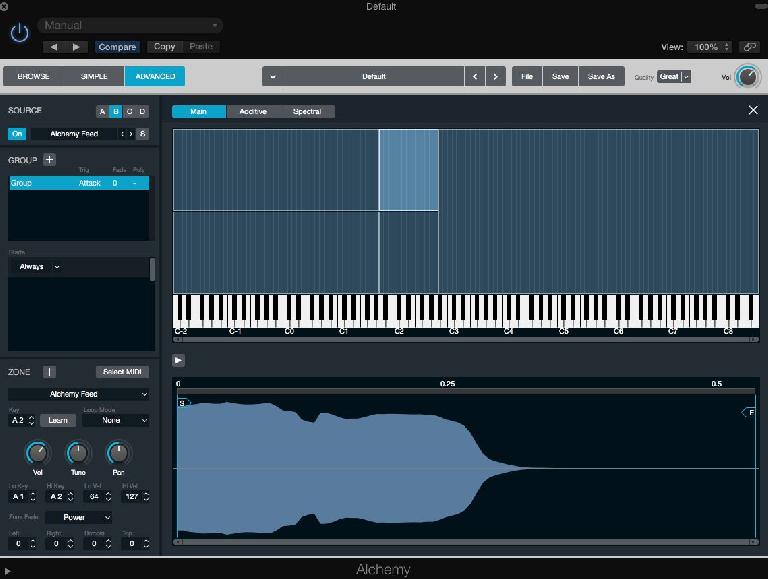Toggle the Compare button
The height and width of the screenshot is (579, 768).
coord(117,47)
